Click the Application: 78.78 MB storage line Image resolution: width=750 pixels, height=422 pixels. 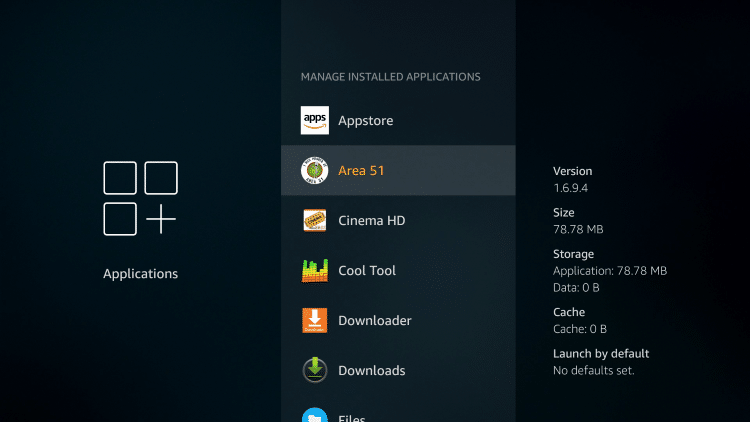610,271
